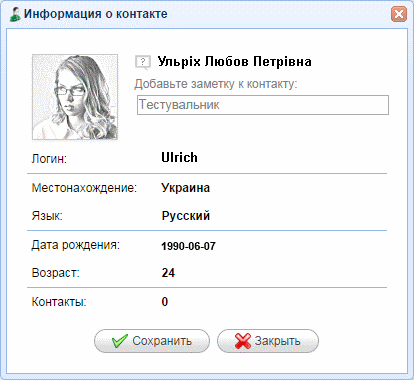Click the contact icon in the title bar

click(x=15, y=14)
